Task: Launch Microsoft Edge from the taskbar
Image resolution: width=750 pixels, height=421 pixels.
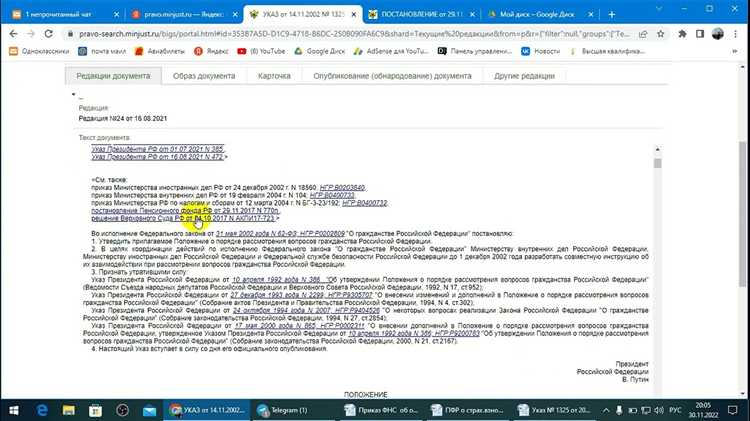Action: (x=42, y=410)
